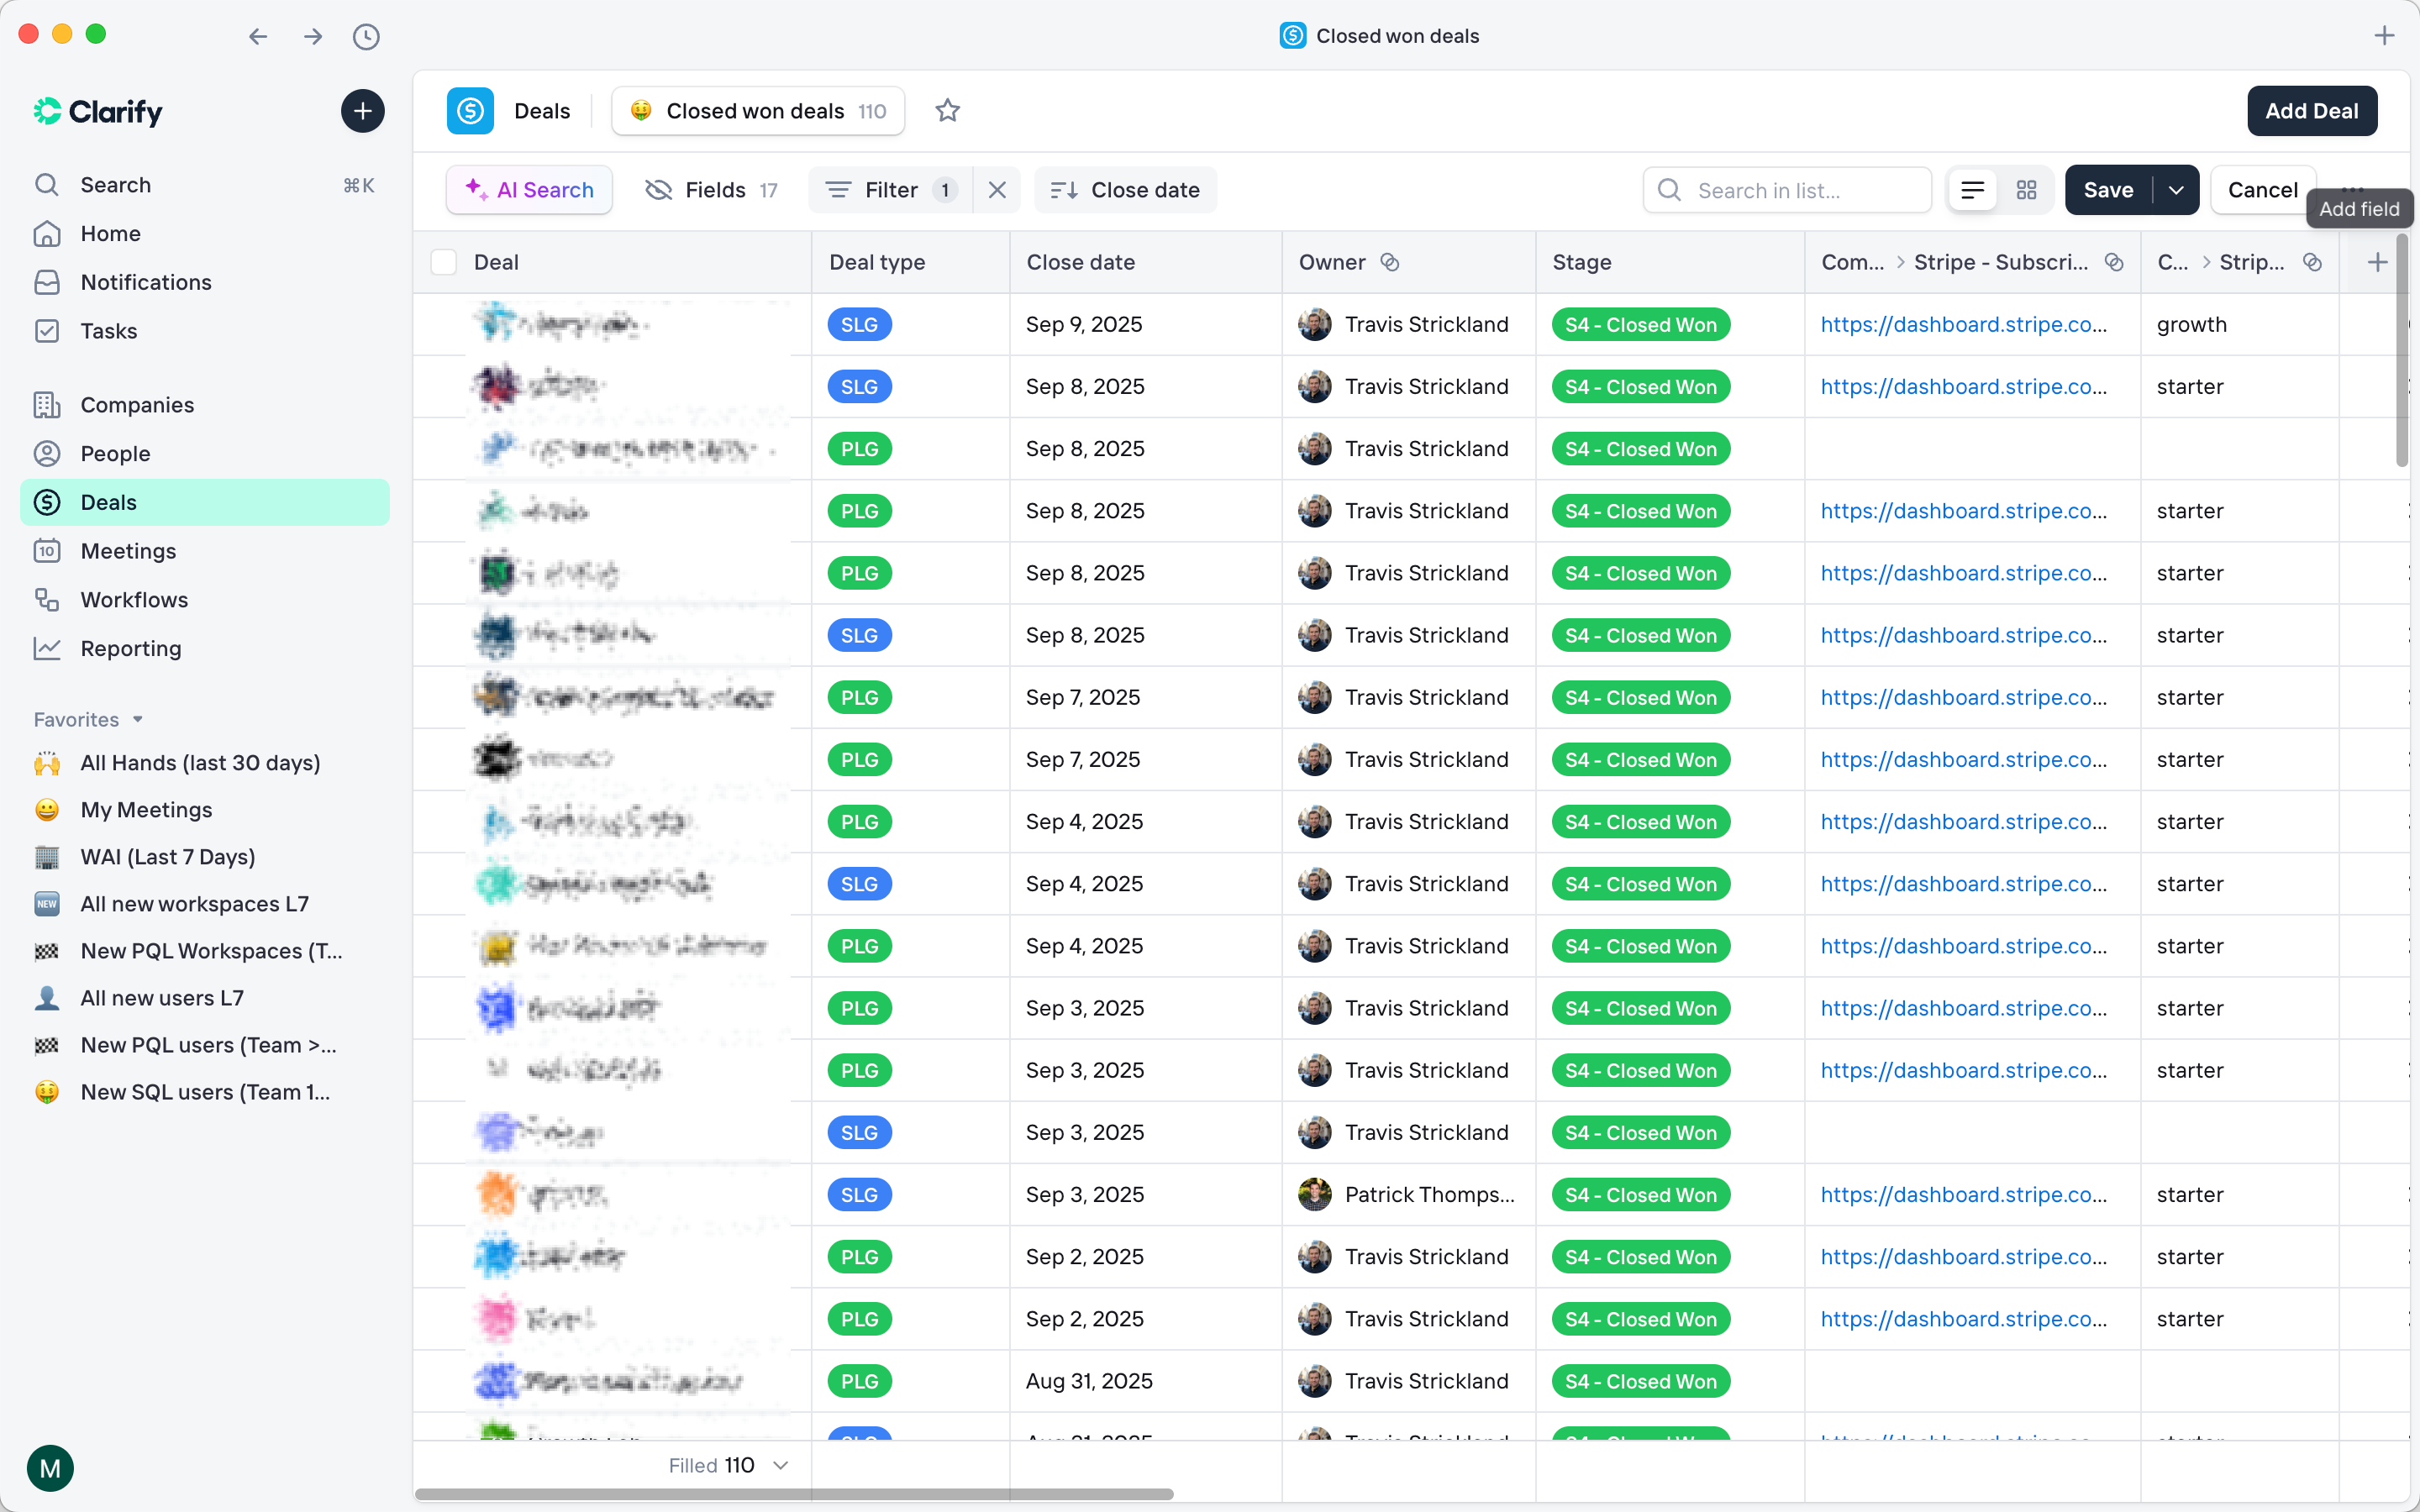The image size is (2420, 1512).
Task: Click SLG tag in Sep 9, 2025 row
Action: tap(859, 324)
